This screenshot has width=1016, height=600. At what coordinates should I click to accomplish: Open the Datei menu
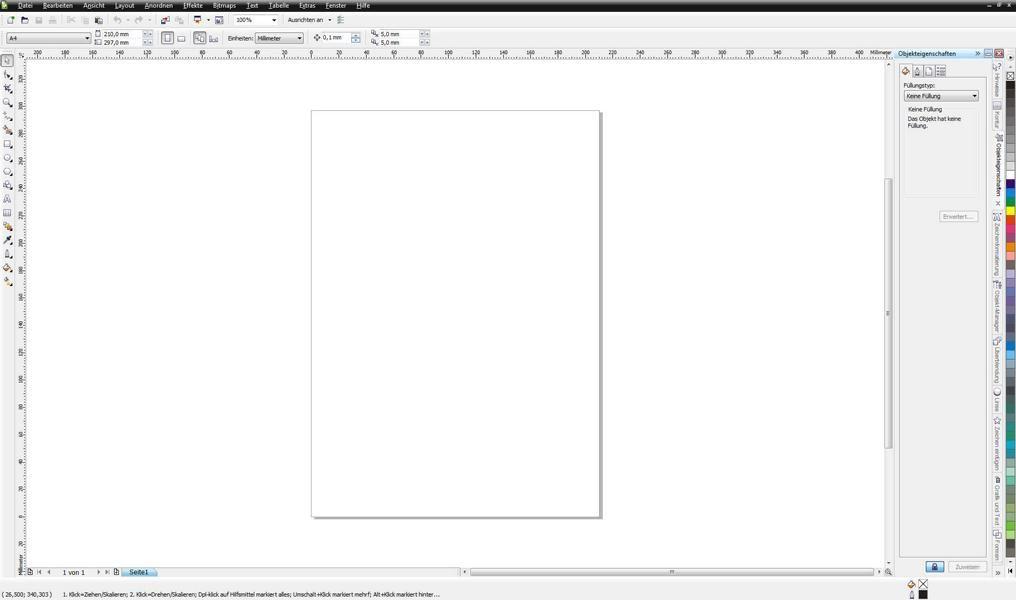tap(25, 5)
